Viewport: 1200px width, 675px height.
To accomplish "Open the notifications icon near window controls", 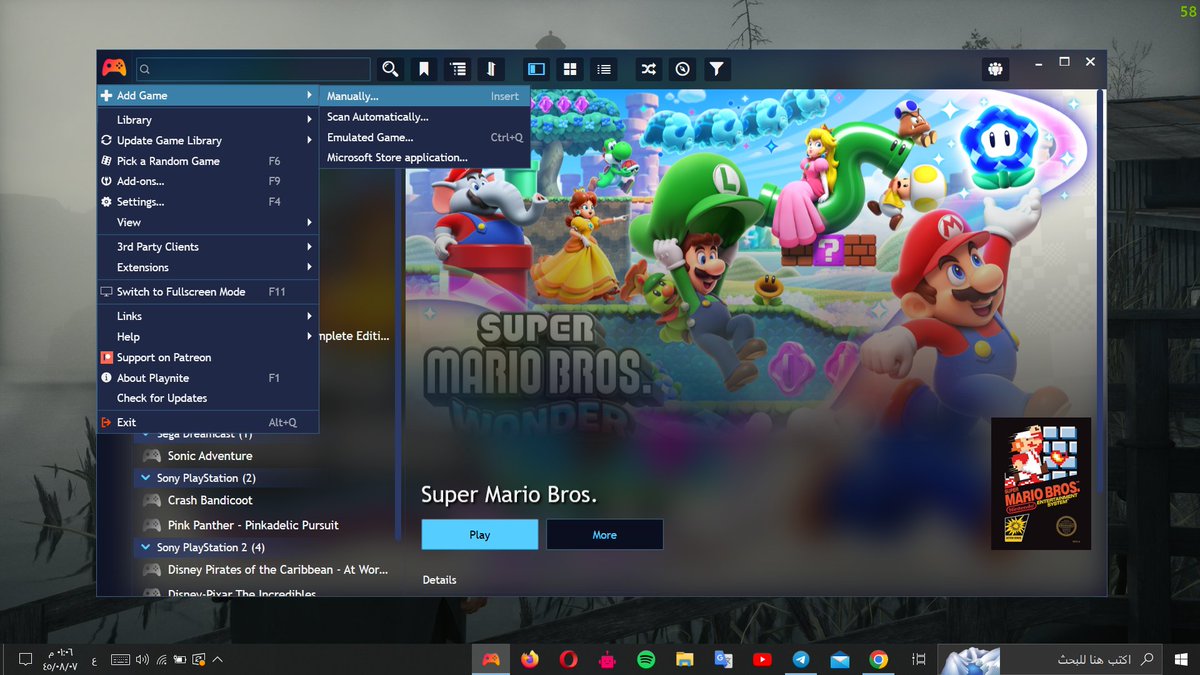I will [x=995, y=69].
